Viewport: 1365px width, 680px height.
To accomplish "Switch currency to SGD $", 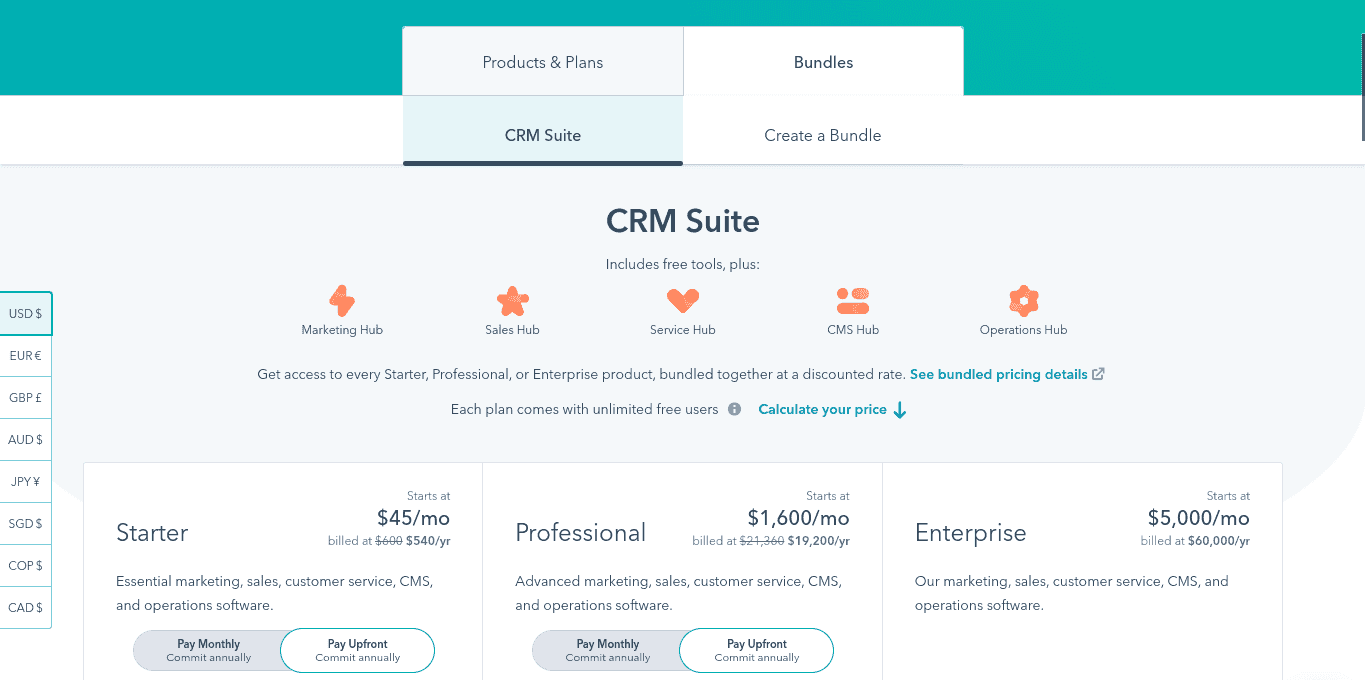I will 26,523.
